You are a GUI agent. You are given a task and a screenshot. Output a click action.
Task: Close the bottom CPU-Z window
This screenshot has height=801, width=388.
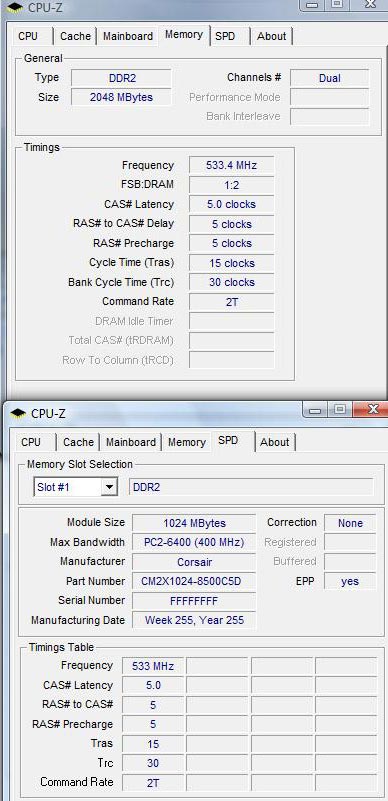pos(372,410)
